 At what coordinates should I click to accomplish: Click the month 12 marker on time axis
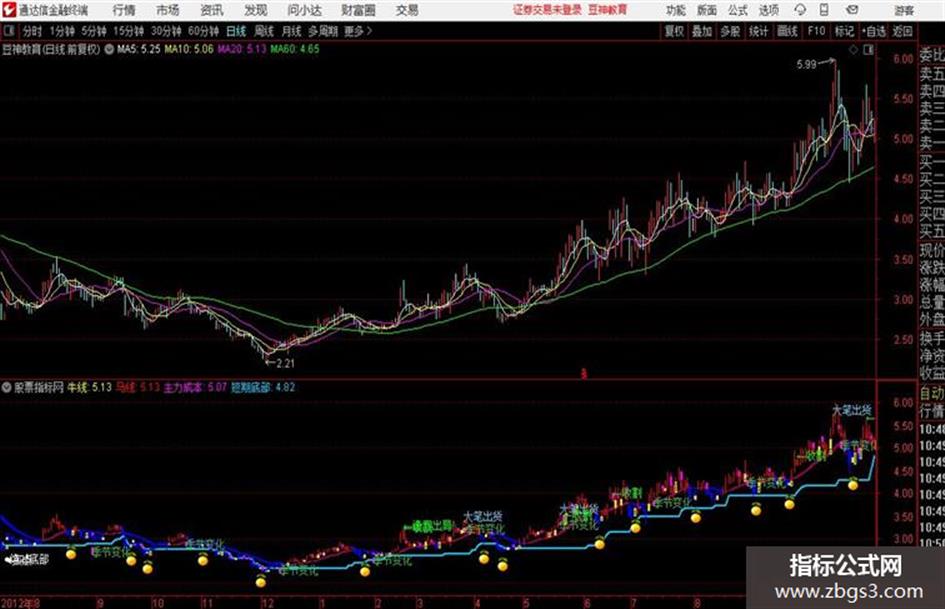click(267, 603)
